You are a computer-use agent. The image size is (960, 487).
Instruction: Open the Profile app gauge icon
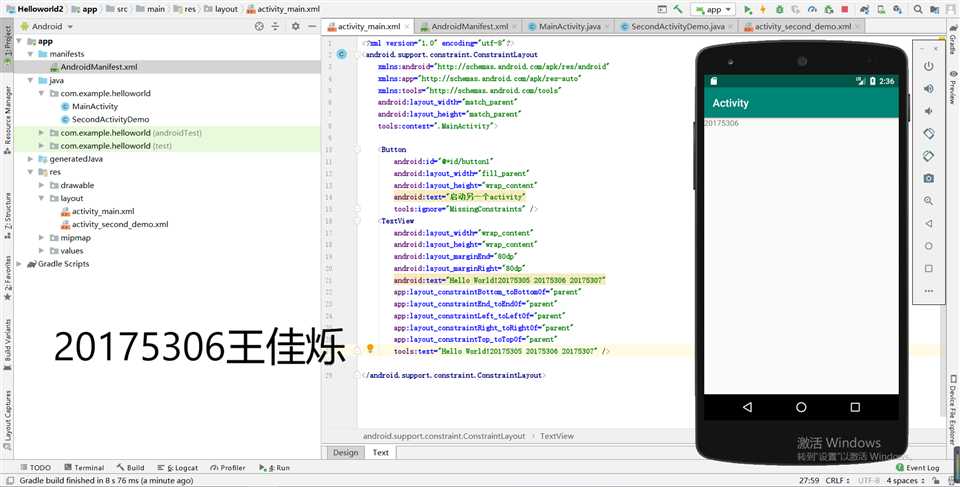point(812,9)
